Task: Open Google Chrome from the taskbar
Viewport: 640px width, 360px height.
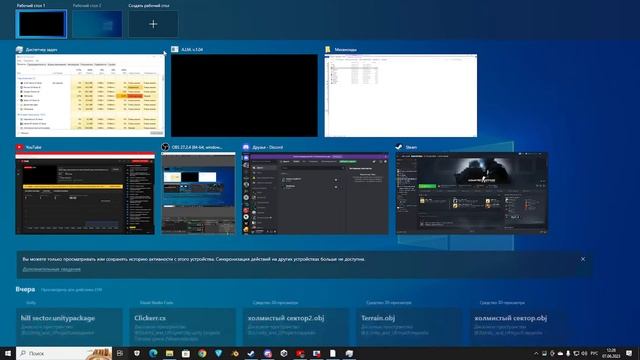Action: point(202,353)
